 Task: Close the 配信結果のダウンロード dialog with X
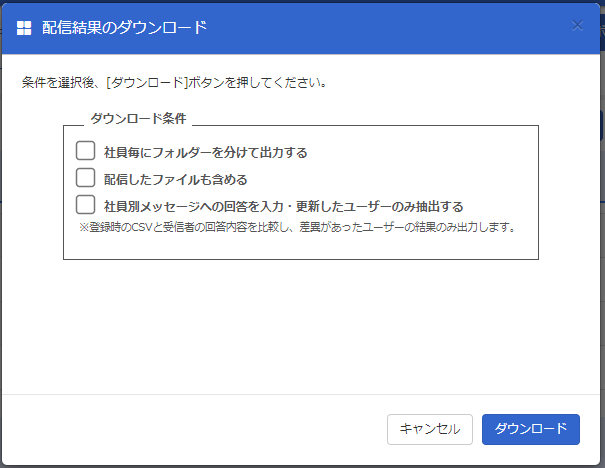click(x=577, y=25)
